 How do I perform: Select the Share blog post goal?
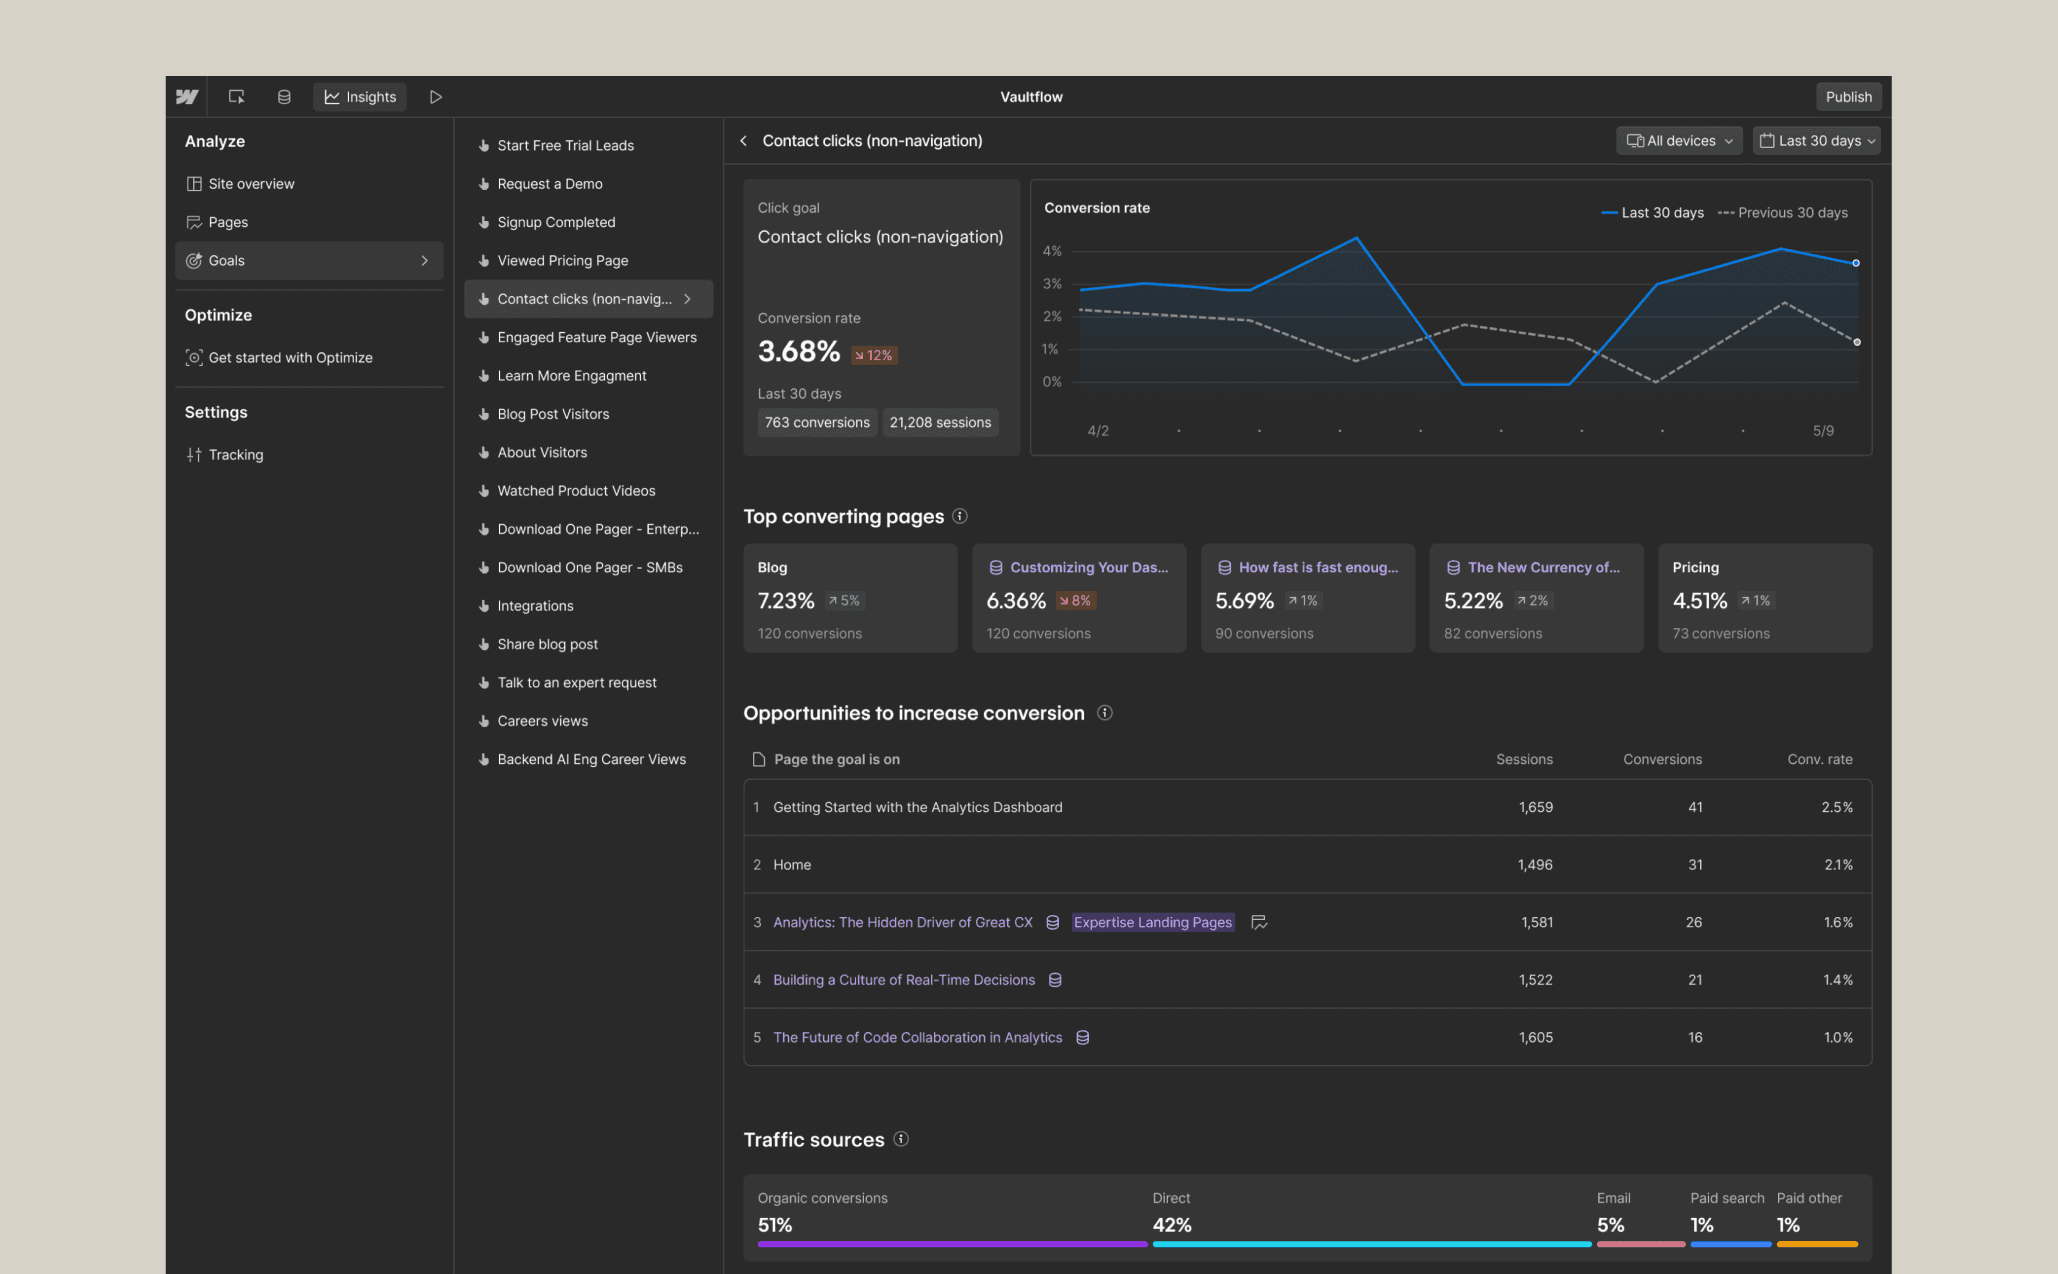(588, 645)
